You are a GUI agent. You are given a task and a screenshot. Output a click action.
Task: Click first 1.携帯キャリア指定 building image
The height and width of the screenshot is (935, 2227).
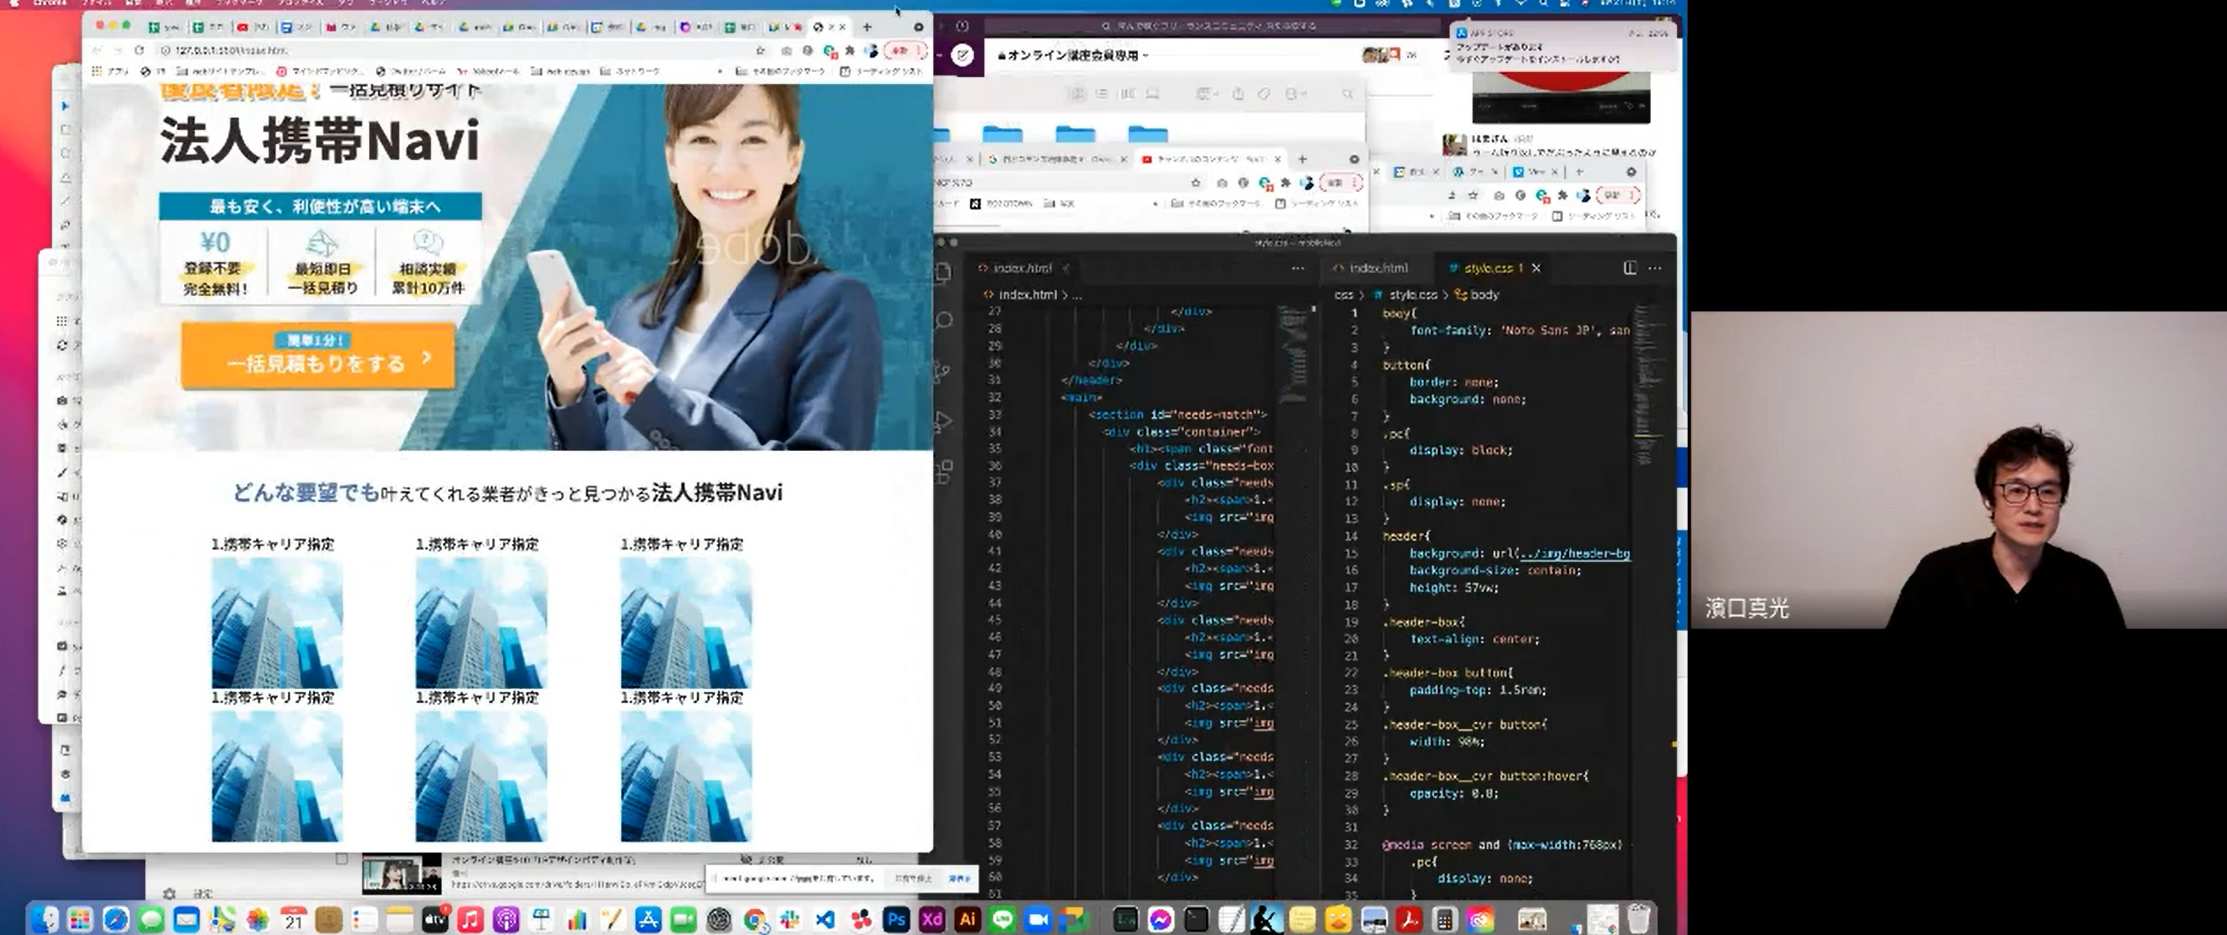coord(277,622)
